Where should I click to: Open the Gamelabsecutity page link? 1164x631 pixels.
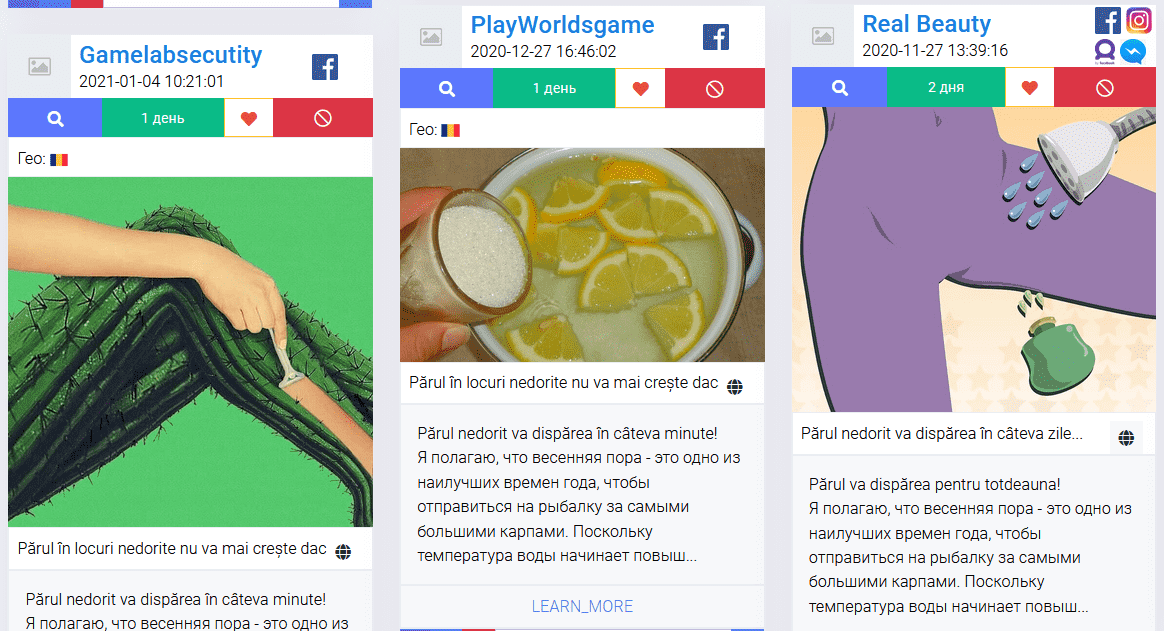click(171, 54)
